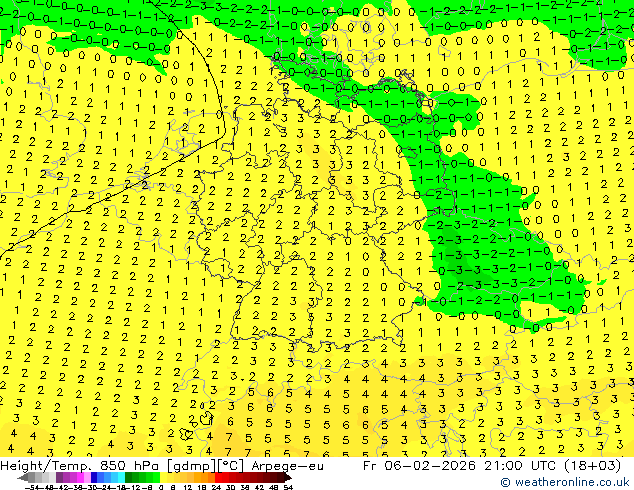Pick the yellow band of the temperature legend
Image resolution: width=634 pixels, height=490 pixels.
[x=170, y=477]
